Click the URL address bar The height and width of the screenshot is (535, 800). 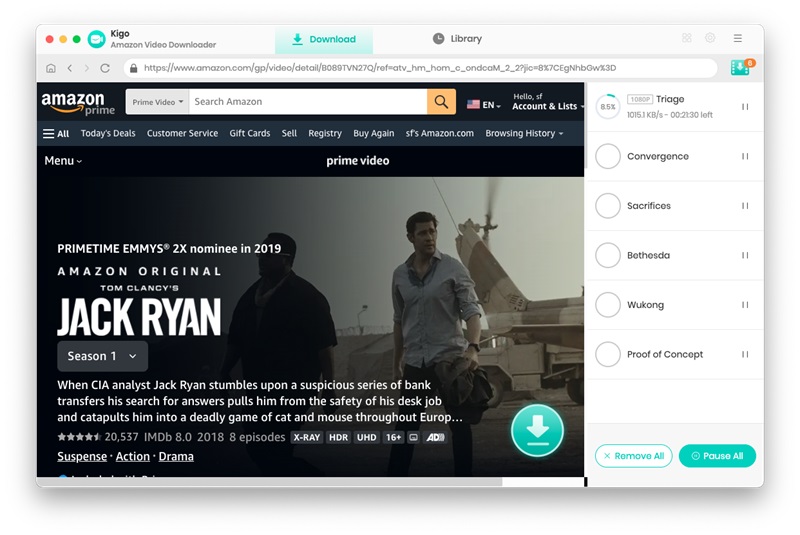[420, 68]
